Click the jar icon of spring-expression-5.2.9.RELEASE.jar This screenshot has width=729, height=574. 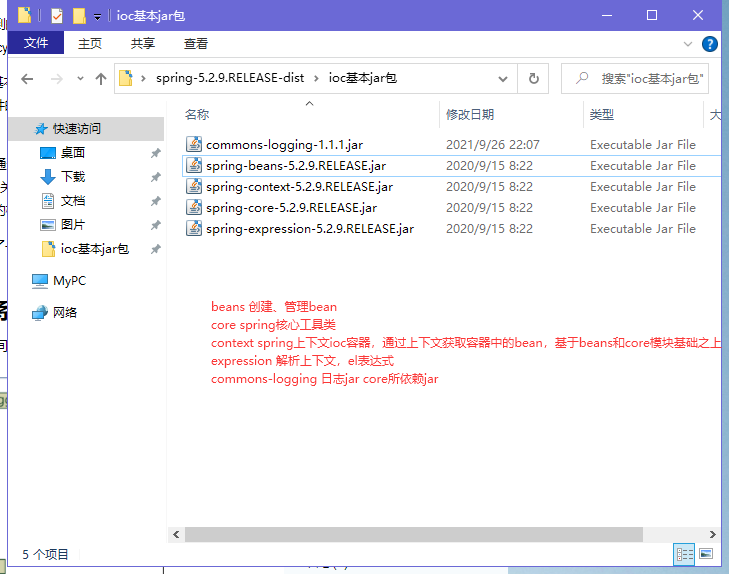coord(194,228)
